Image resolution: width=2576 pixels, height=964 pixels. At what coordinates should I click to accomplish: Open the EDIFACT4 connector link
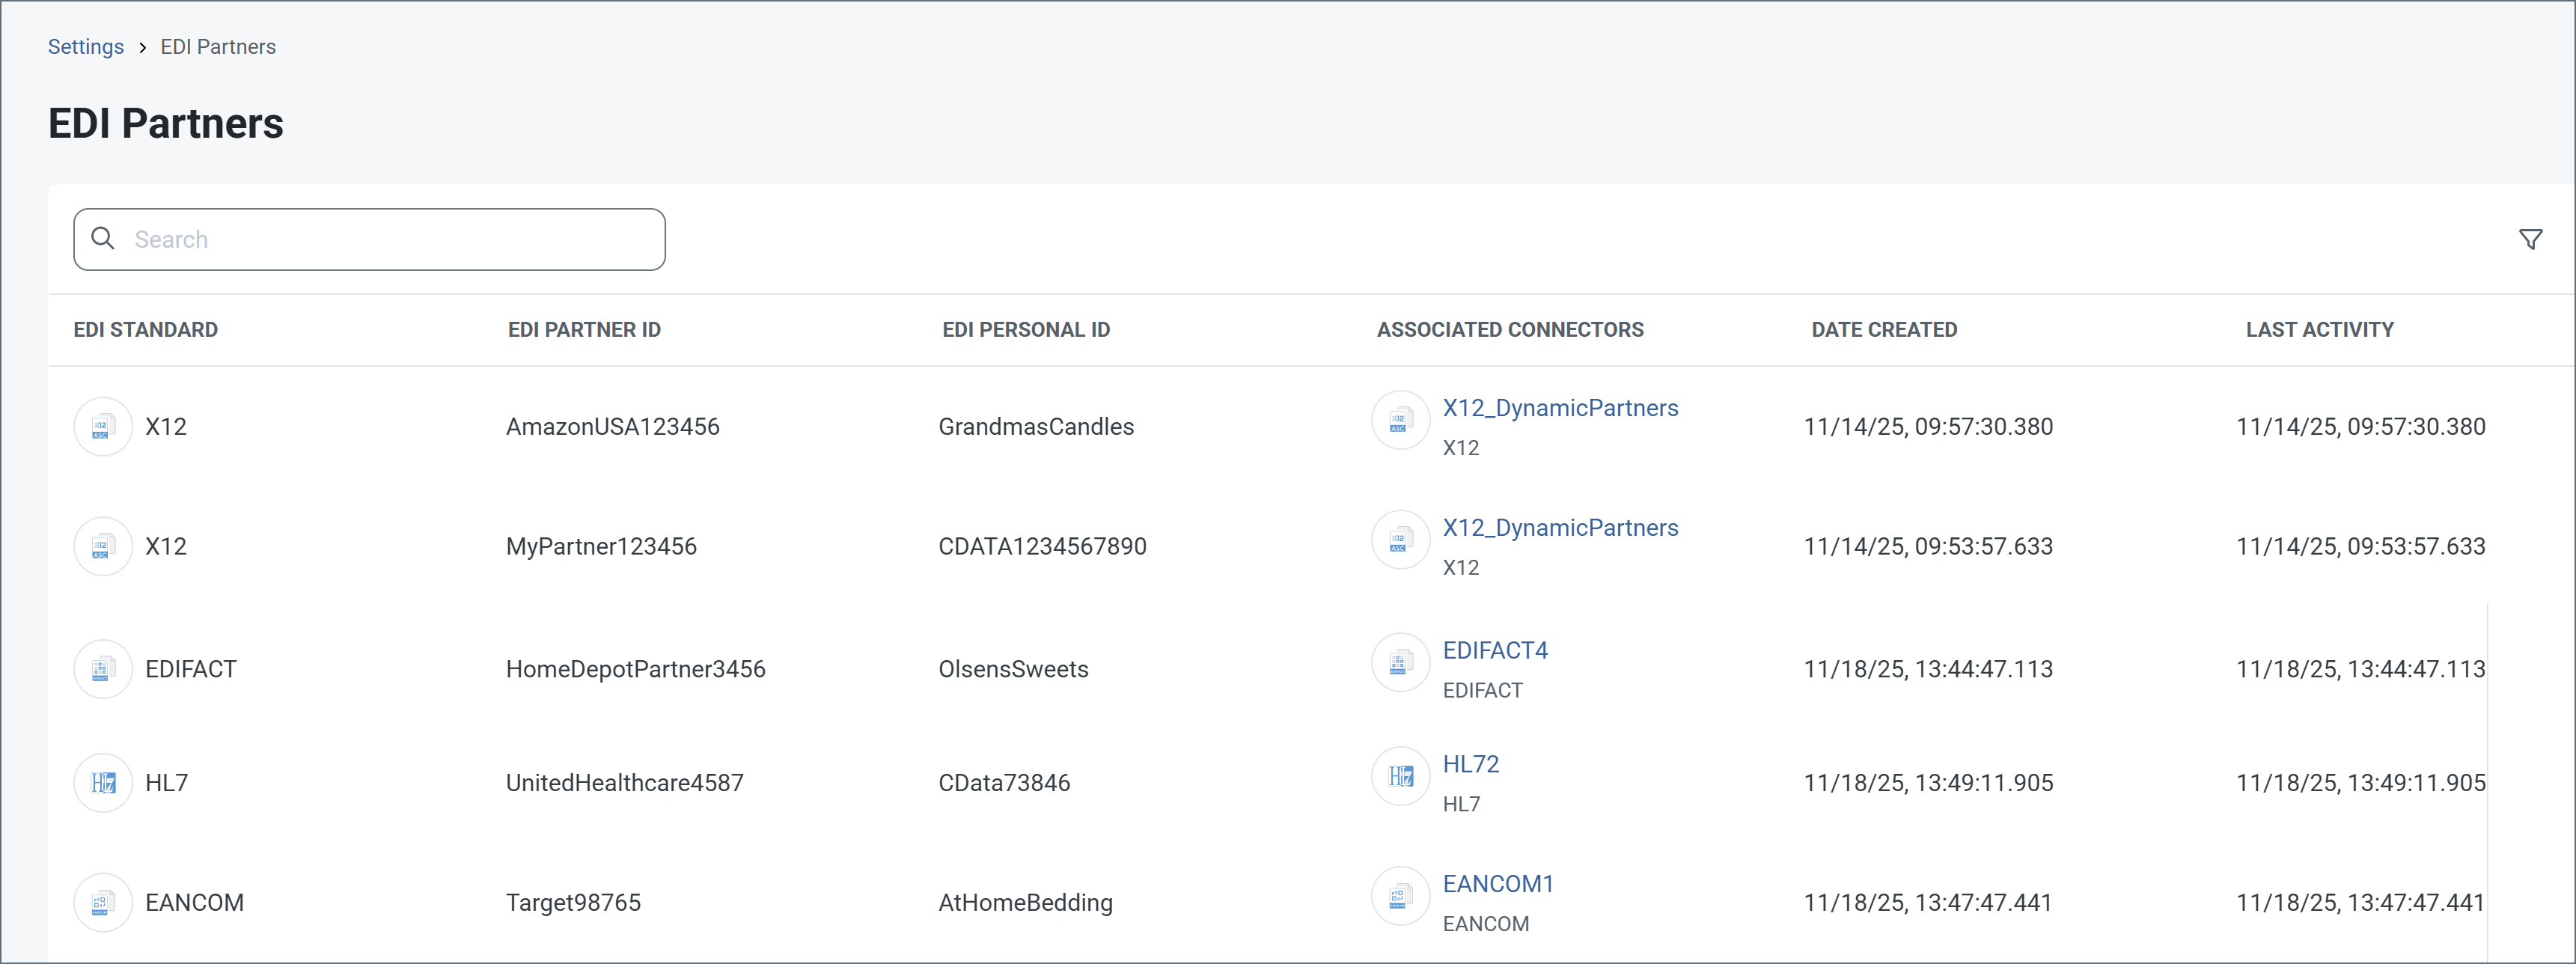pyautogui.click(x=1494, y=651)
